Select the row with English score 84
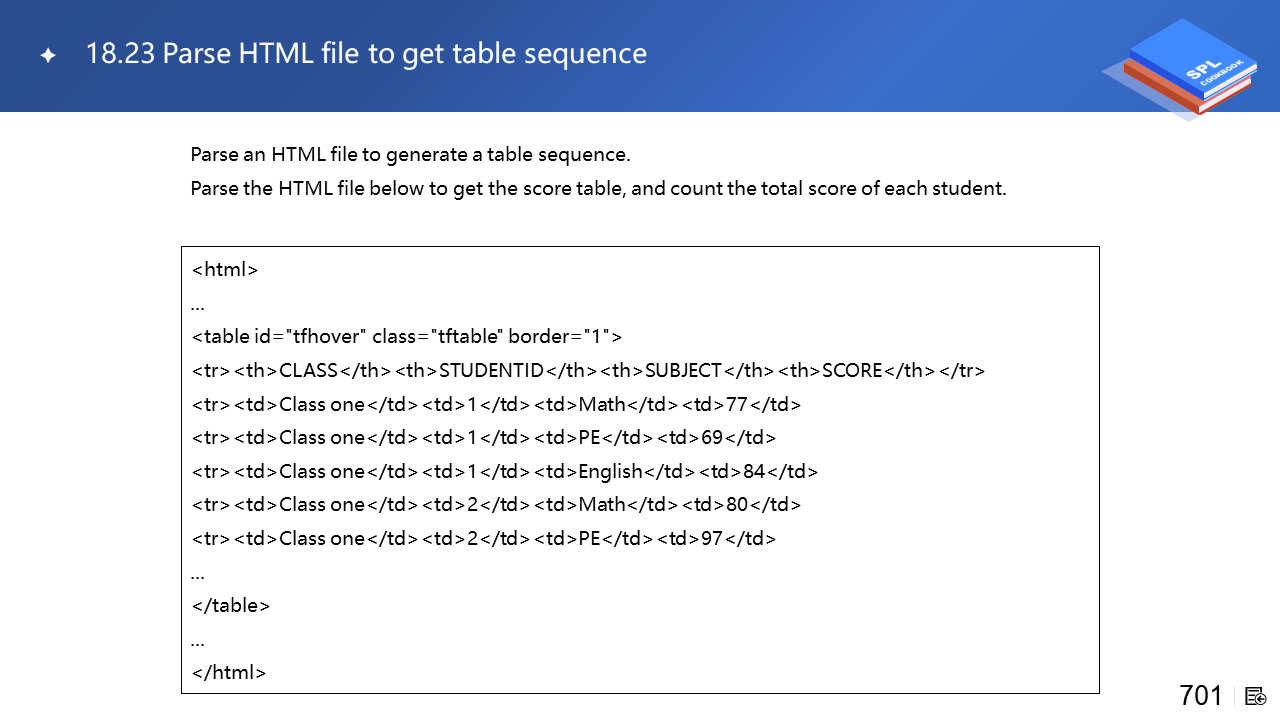This screenshot has height=720, width=1280. tap(505, 472)
